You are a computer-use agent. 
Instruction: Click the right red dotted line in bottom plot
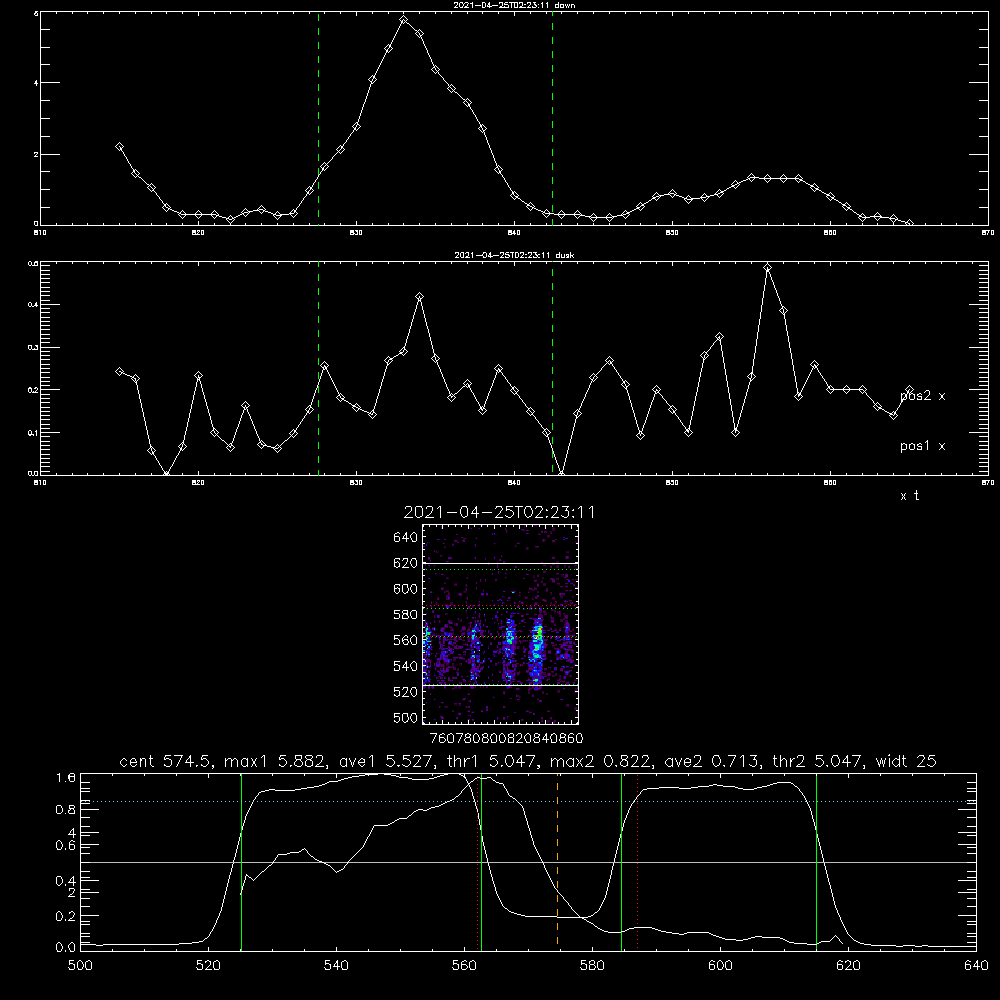637,861
